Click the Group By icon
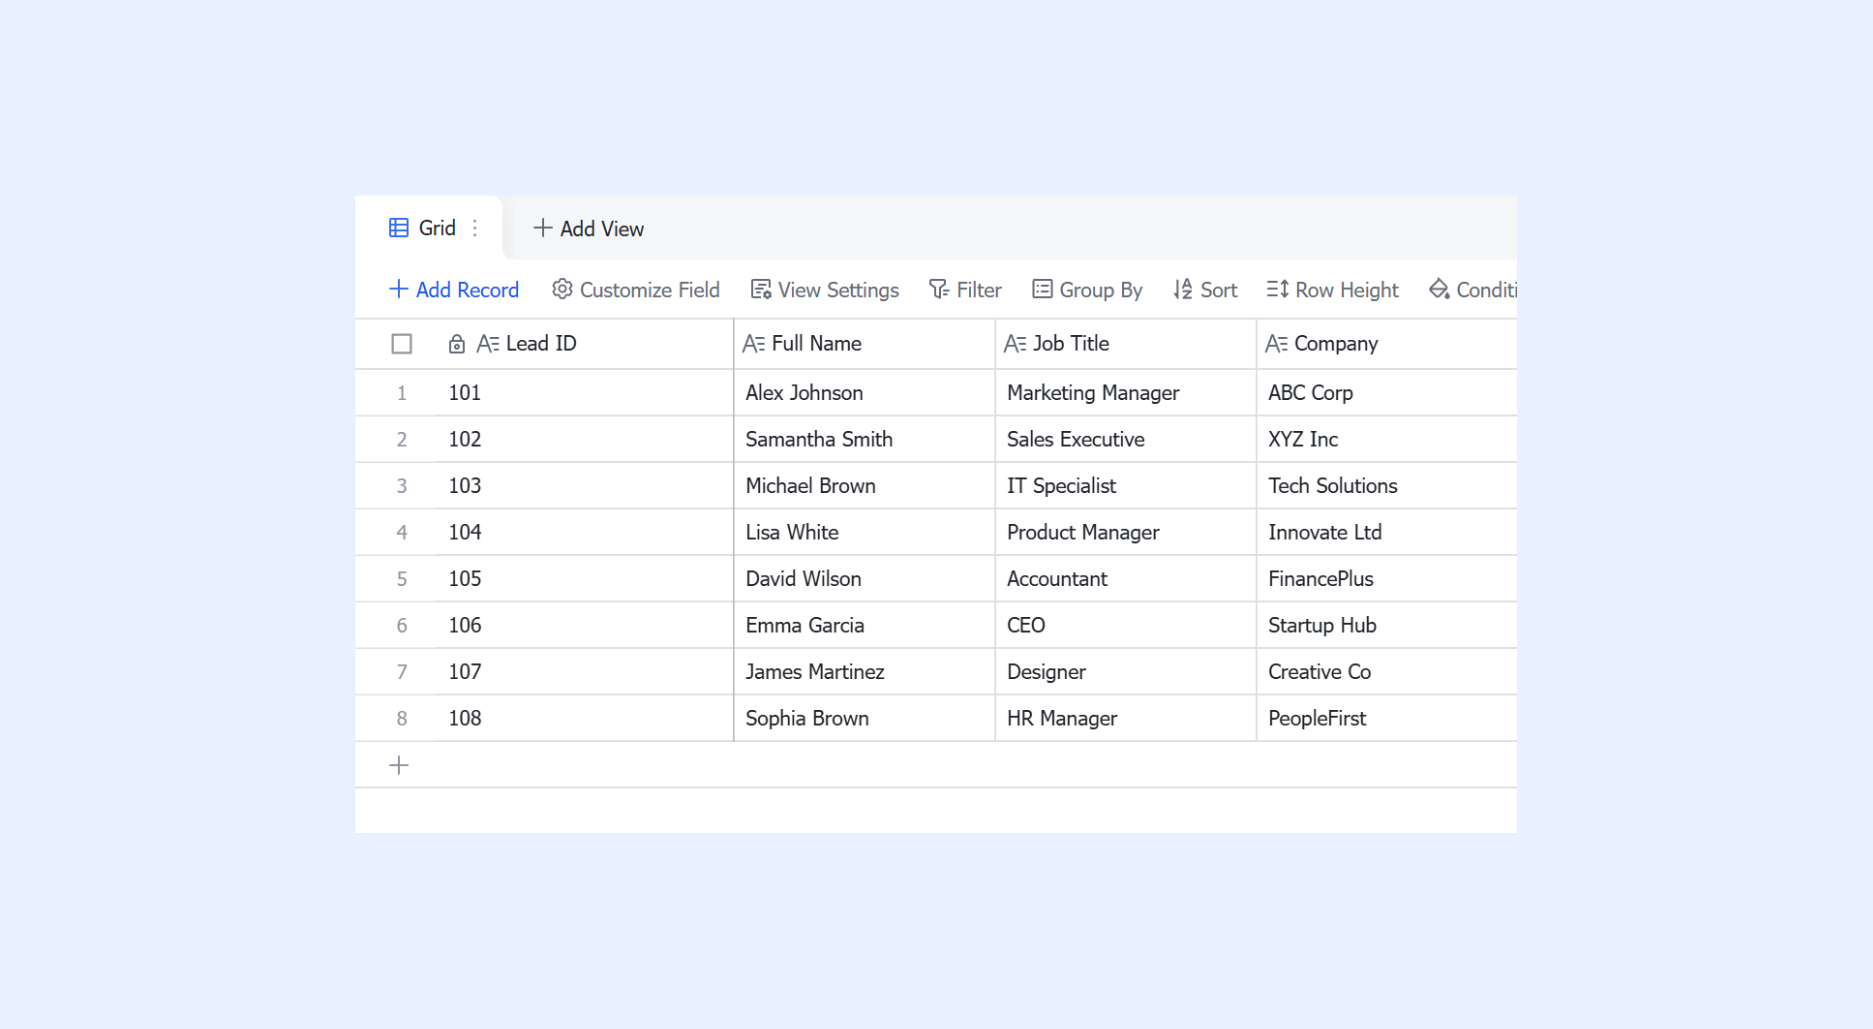 point(1042,289)
